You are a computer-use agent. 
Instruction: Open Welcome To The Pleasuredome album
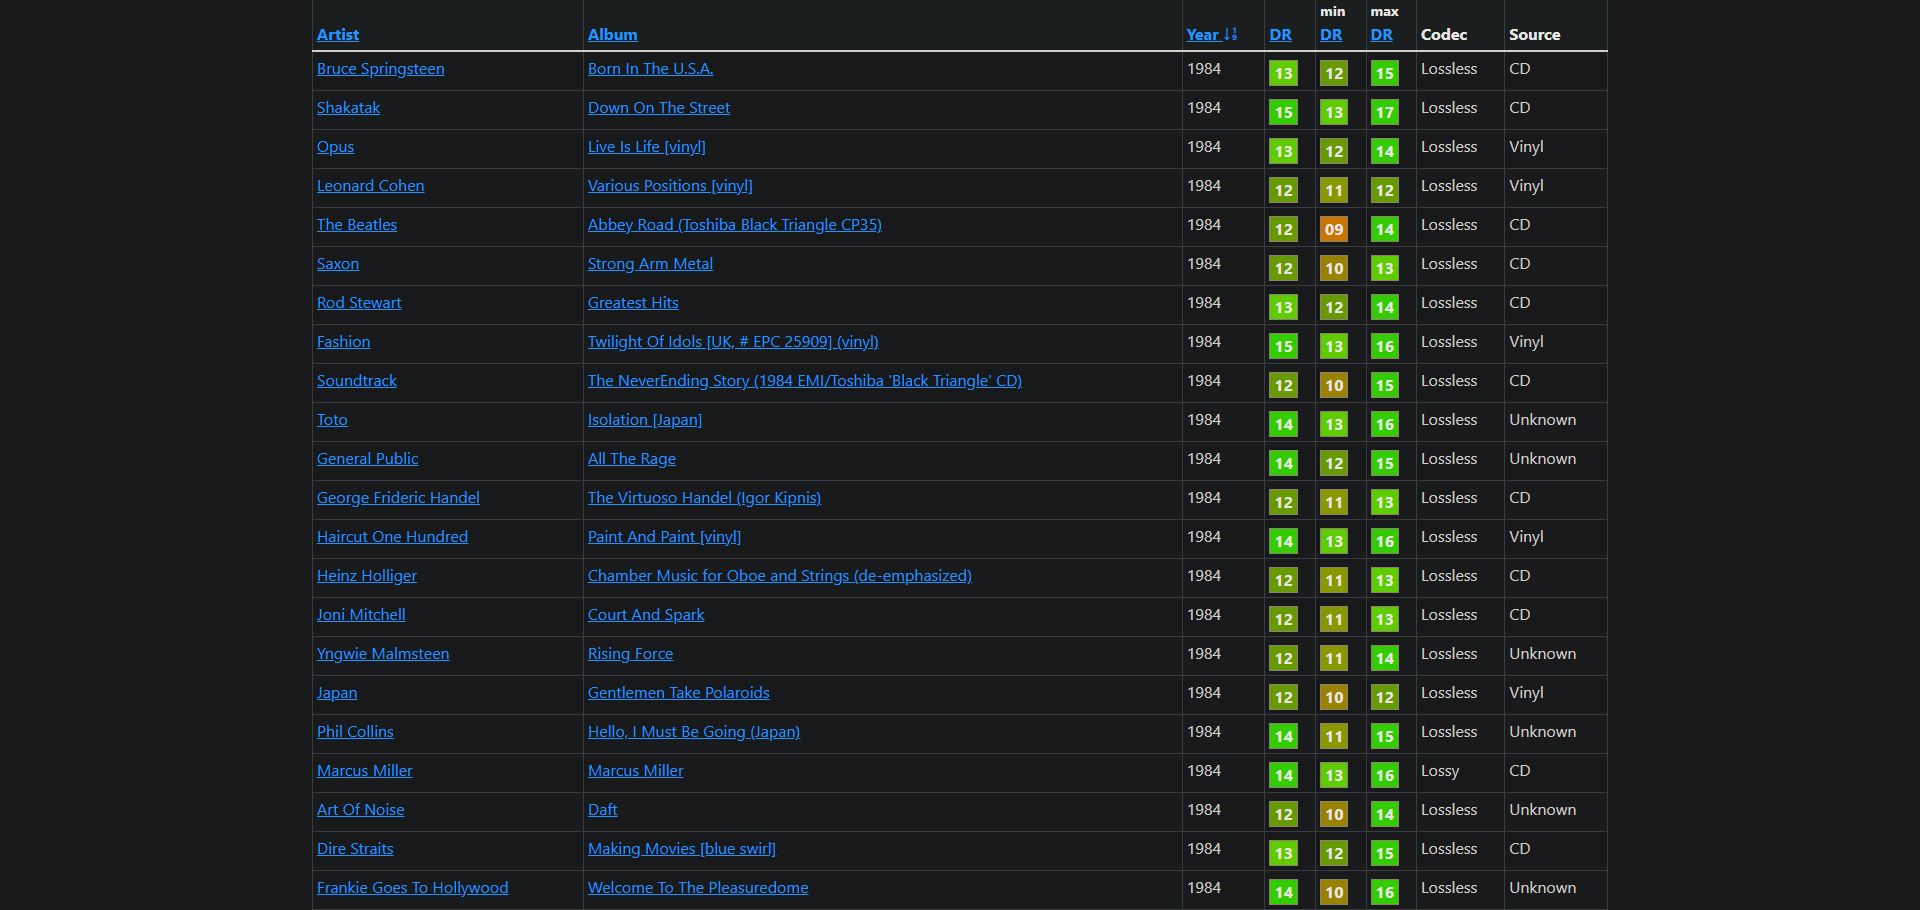(698, 888)
